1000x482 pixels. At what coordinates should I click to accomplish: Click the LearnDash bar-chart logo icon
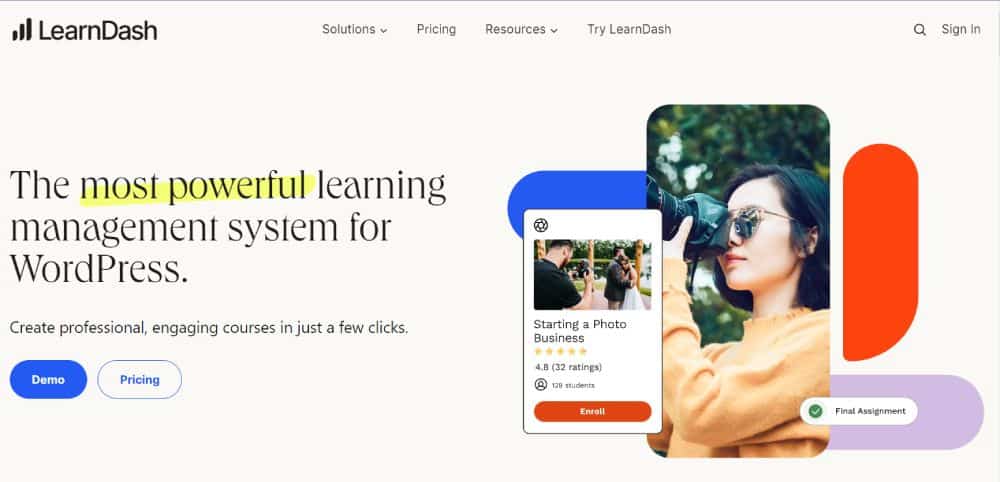(22, 29)
